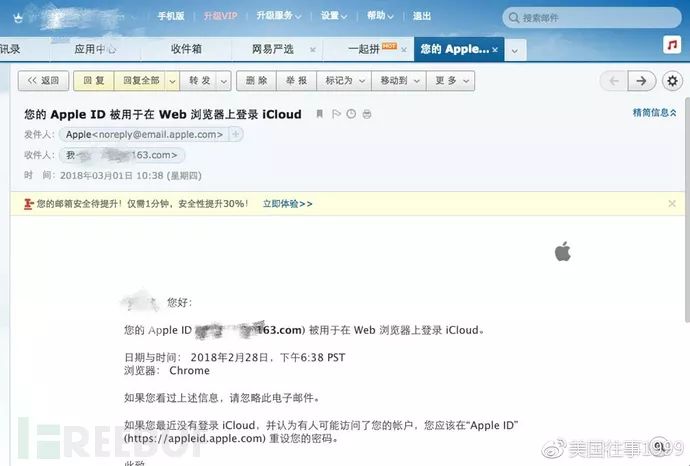Collapse details with 精简信息 toggle
This screenshot has height=466, width=690.
654,113
